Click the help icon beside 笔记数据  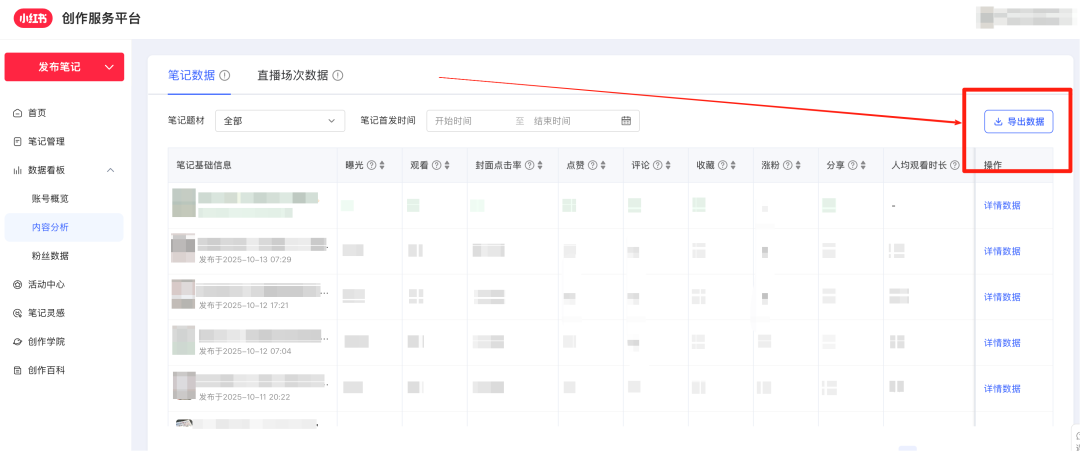(x=225, y=75)
